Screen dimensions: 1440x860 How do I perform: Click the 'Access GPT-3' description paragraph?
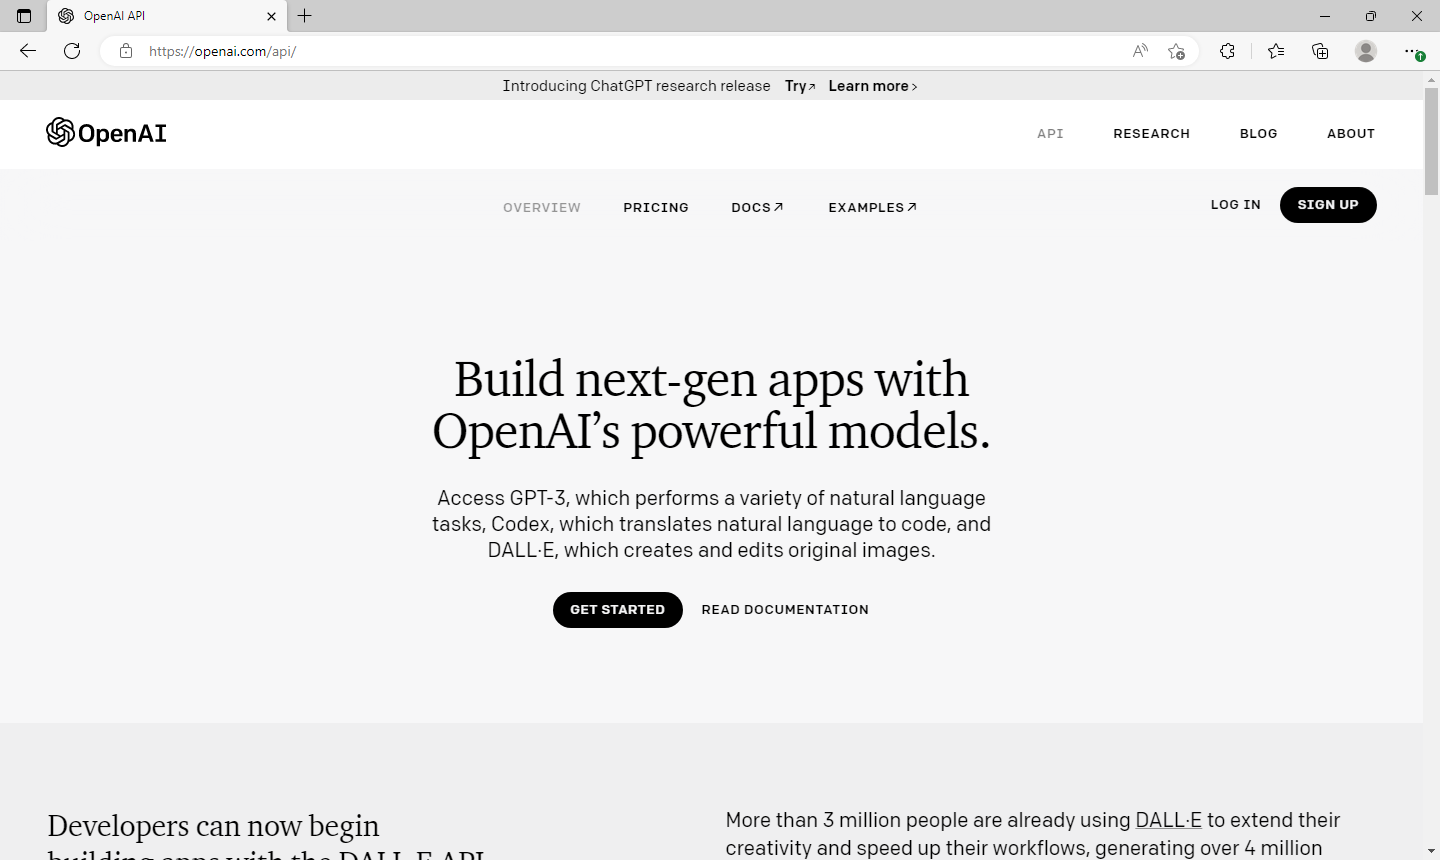pos(711,524)
